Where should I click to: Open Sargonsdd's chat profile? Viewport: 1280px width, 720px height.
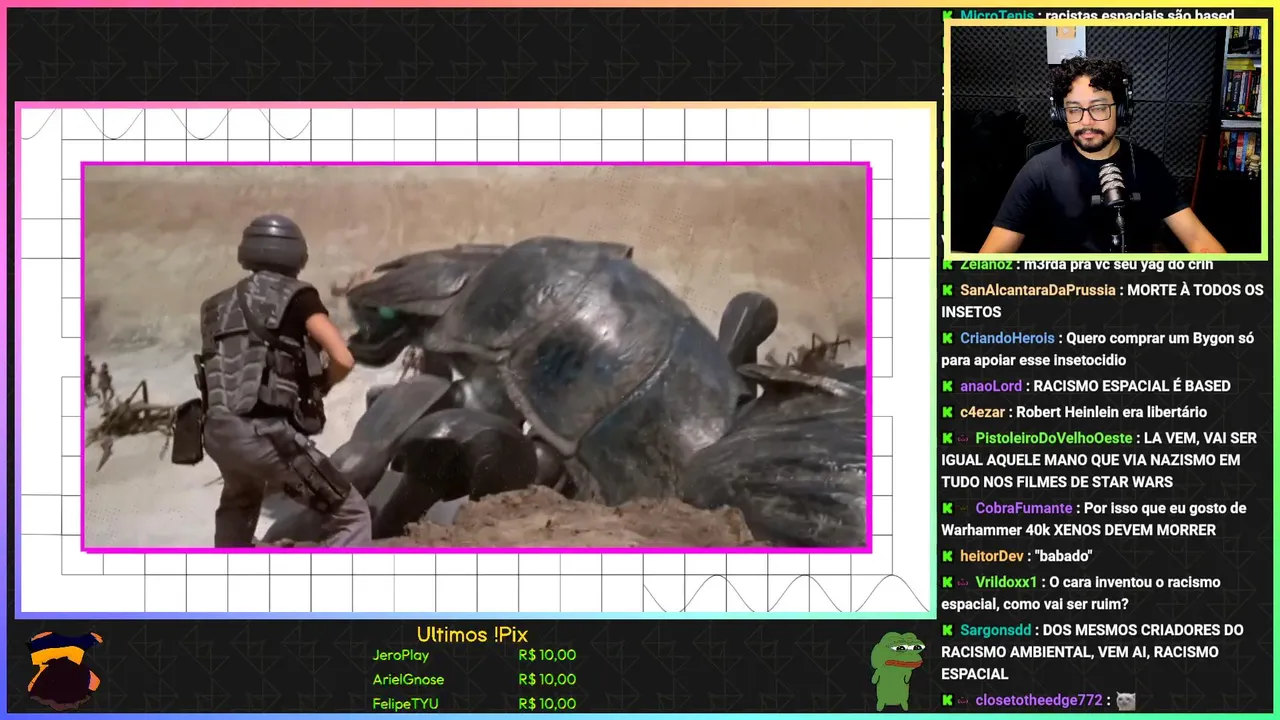pos(996,630)
